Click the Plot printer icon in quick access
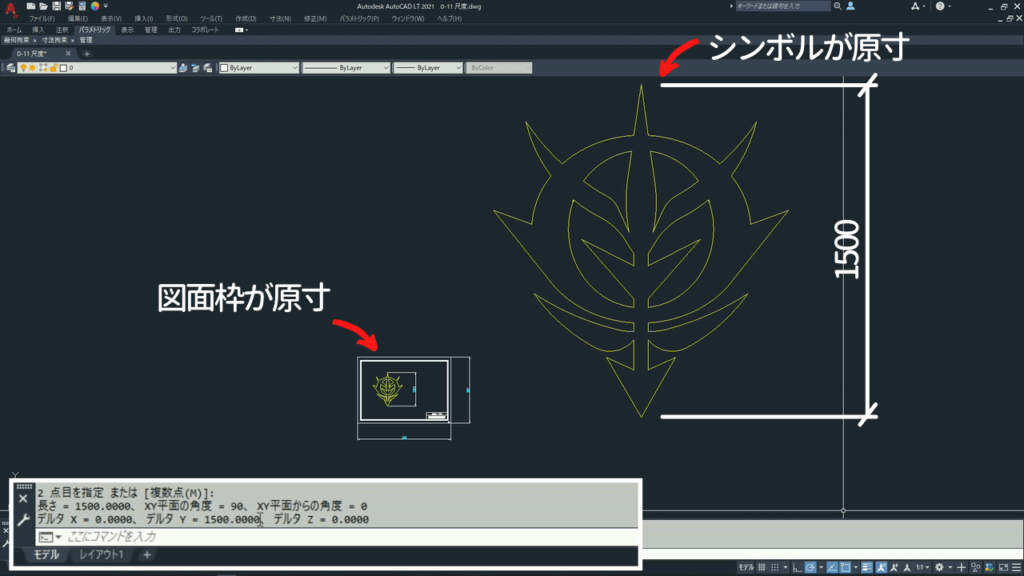Viewport: 1024px width, 576px height. click(x=82, y=6)
